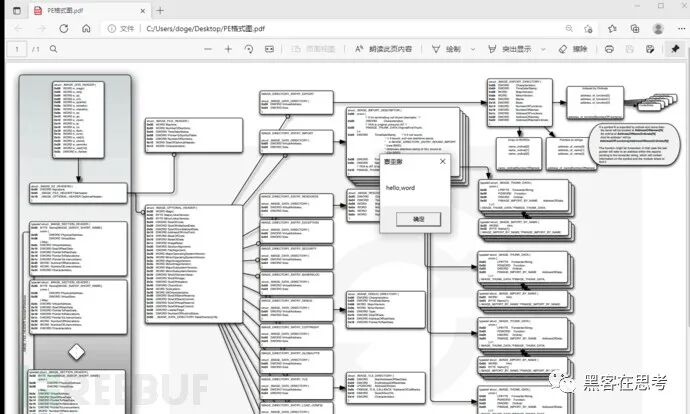This screenshot has height=414, width=690.
Task: Edit the PDF page number field
Action: (x=17, y=49)
